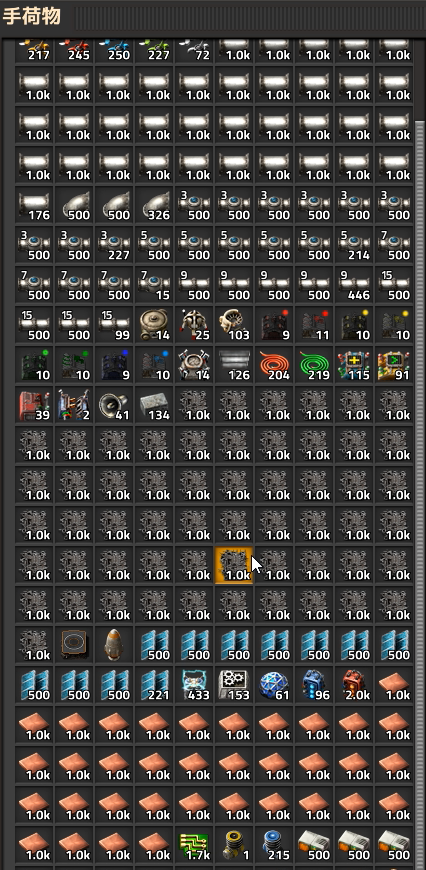Viewport: 426px width, 870px height.
Task: Select the 3-length underground pipe stack of 227
Action: 114,245
